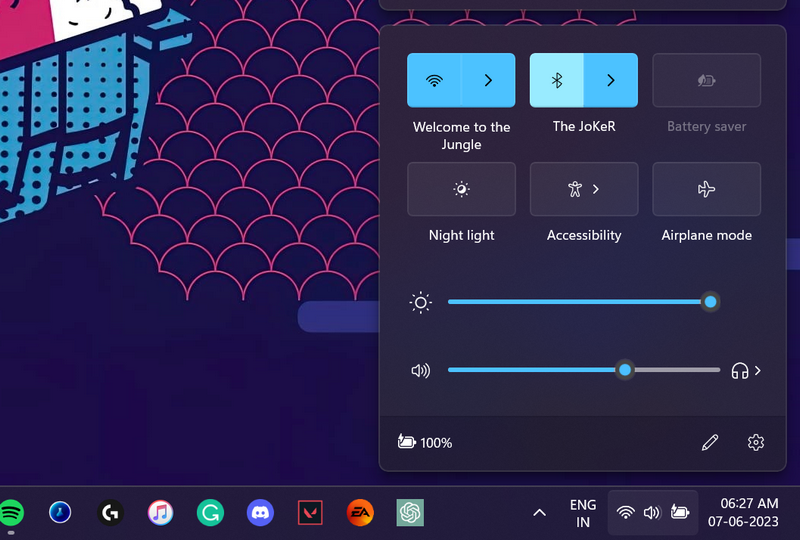Open all settings via the gear icon
This screenshot has width=800, height=540.
point(756,443)
